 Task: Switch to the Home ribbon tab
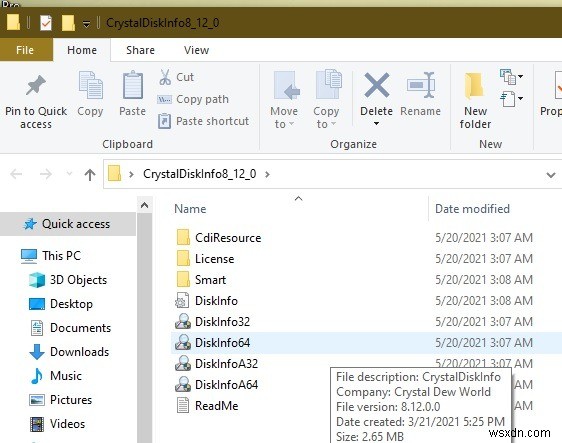pos(82,50)
